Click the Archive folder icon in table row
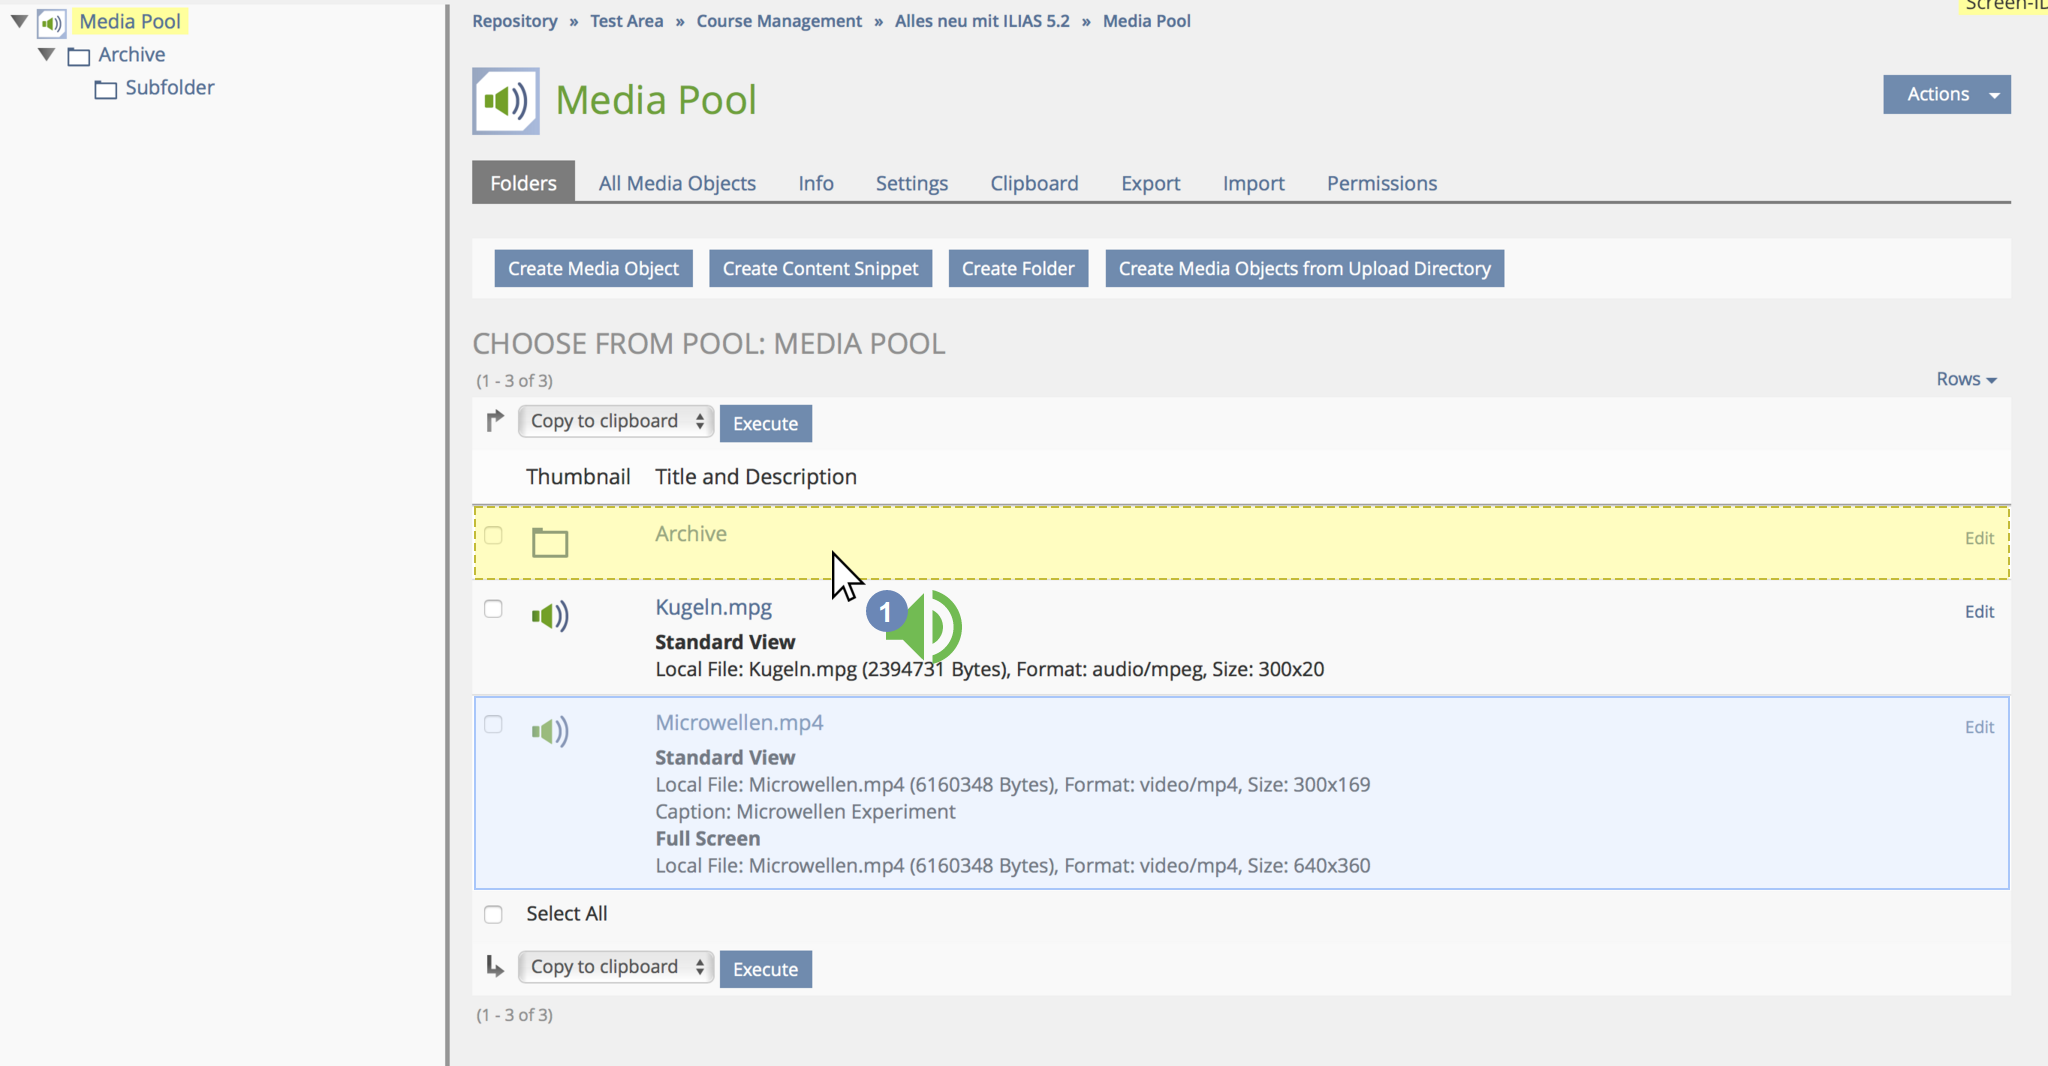2048x1066 pixels. tap(550, 542)
